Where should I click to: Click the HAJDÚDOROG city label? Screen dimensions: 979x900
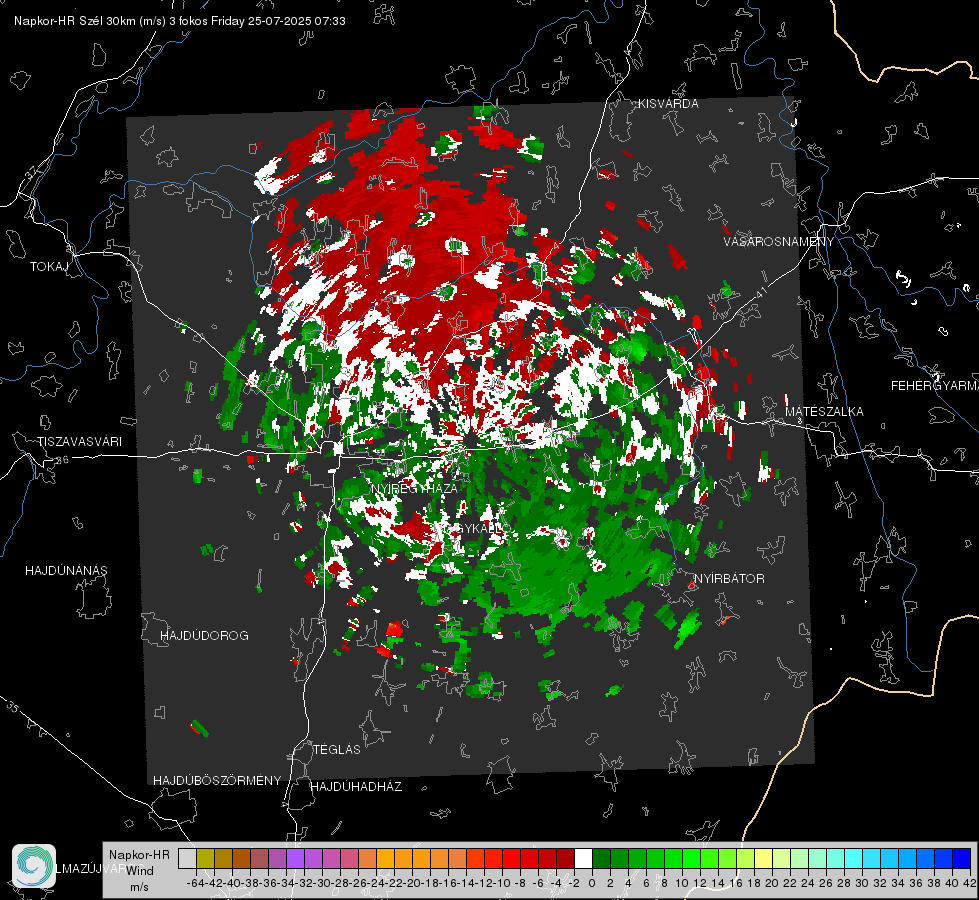pyautogui.click(x=204, y=636)
